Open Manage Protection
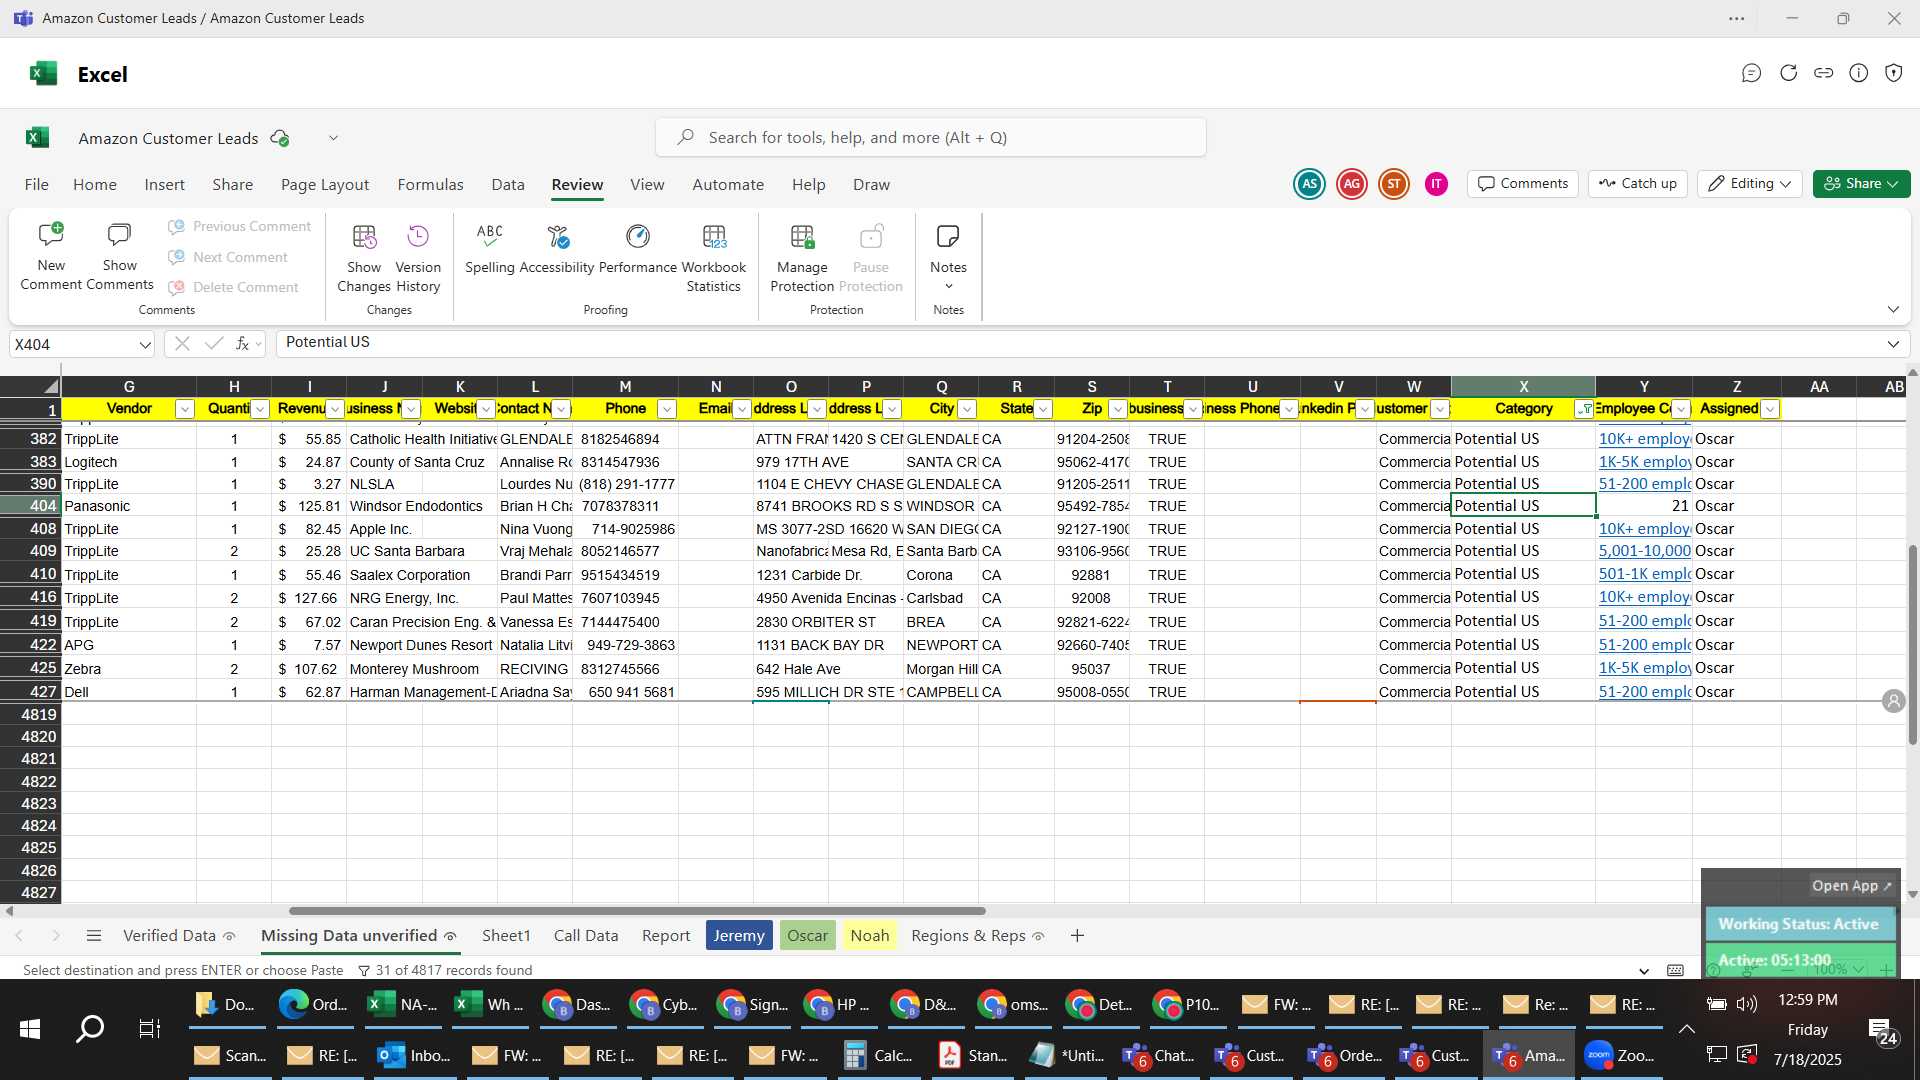The height and width of the screenshot is (1080, 1920). click(x=802, y=257)
